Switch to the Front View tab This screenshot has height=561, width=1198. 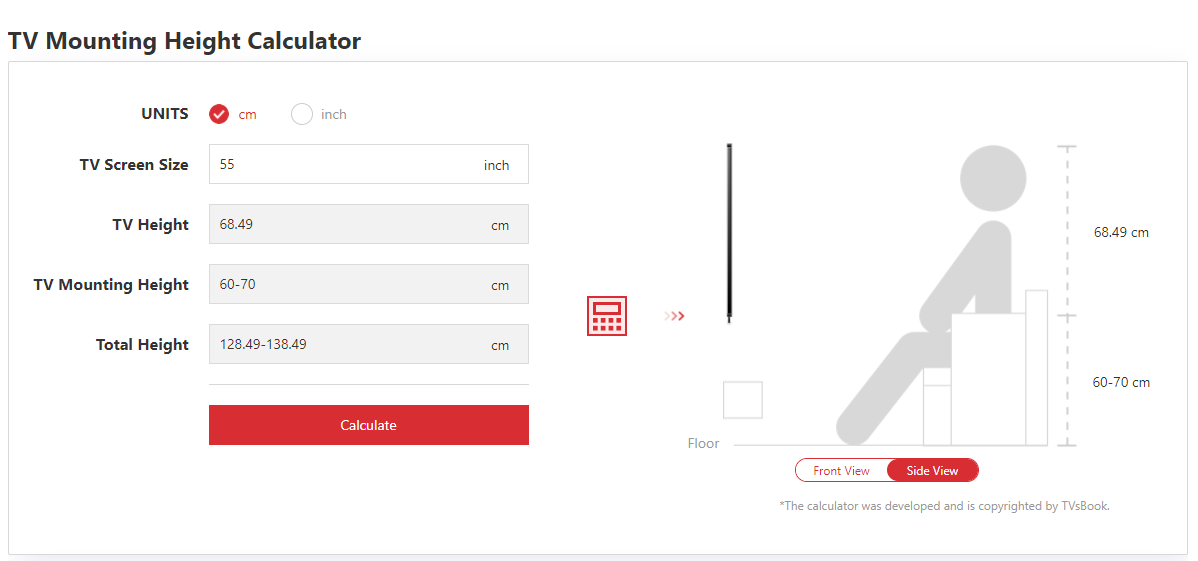coord(841,470)
